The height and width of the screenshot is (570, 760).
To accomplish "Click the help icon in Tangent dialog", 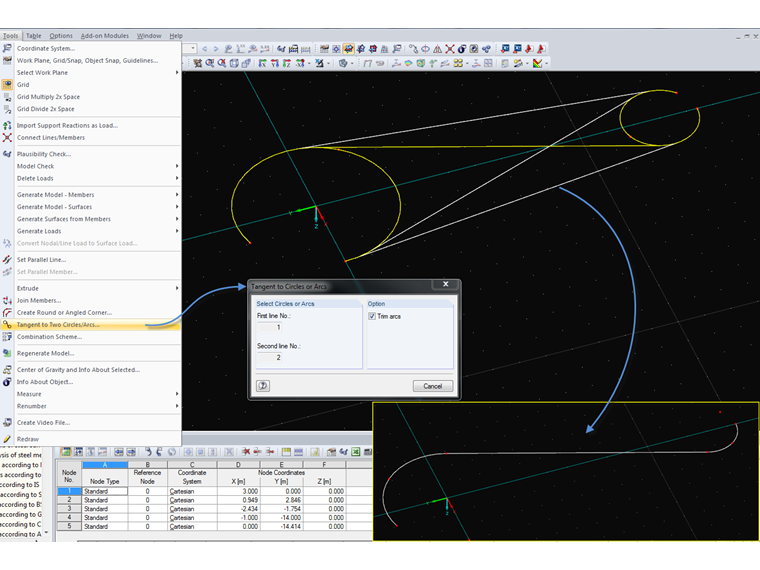I will tap(263, 386).
